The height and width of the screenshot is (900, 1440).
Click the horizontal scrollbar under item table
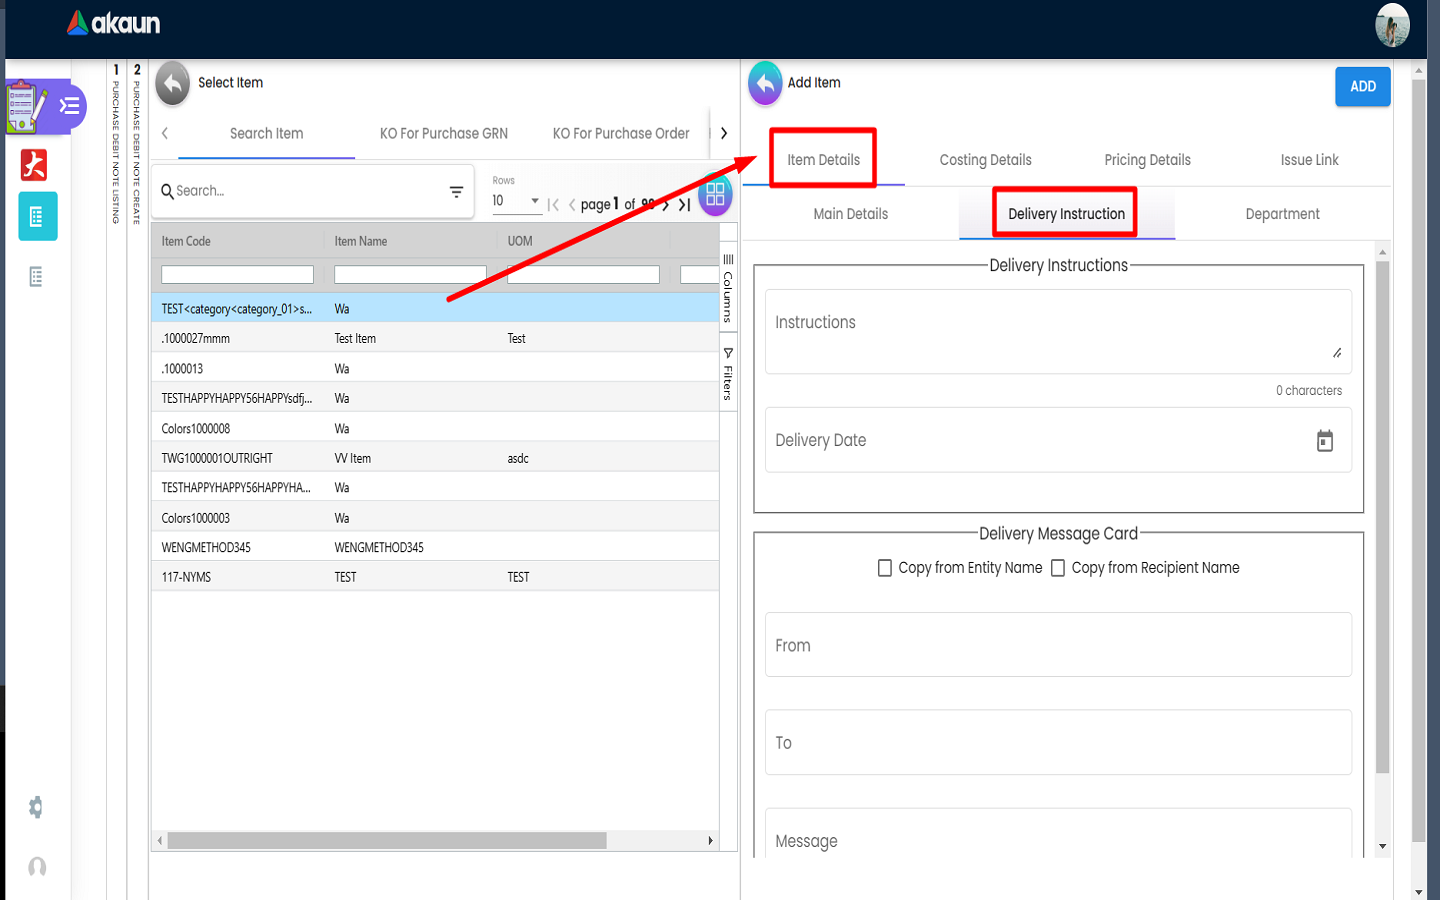coord(386,841)
